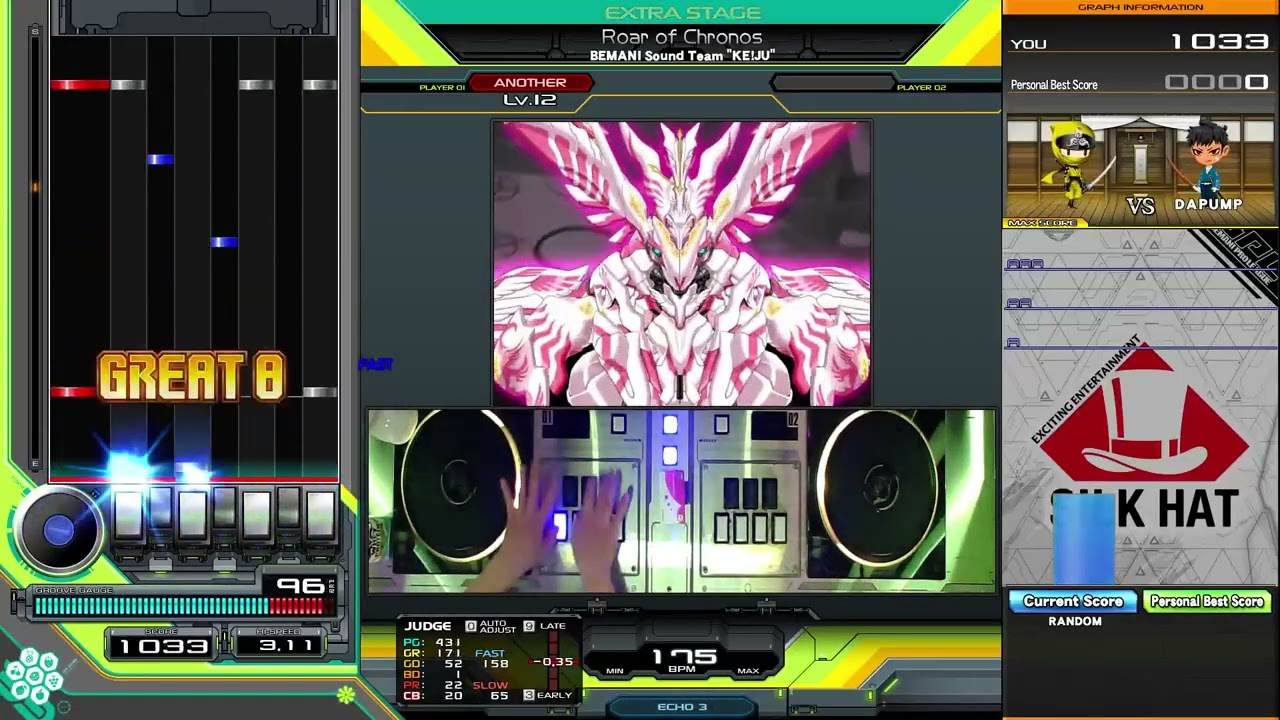Screen dimensions: 1280x720
Task: Click the PR: 22 judge count
Action: [432, 685]
